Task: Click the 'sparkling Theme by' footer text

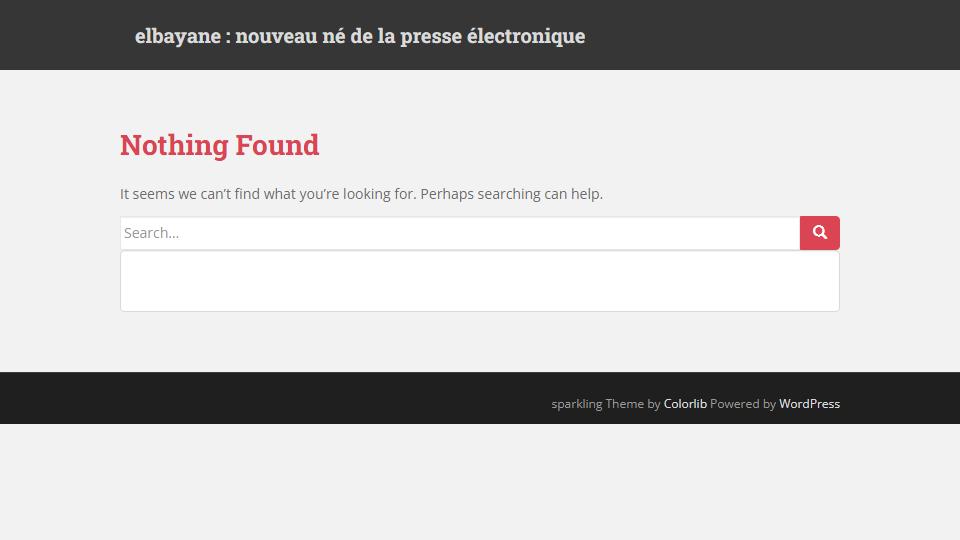Action: (x=606, y=403)
